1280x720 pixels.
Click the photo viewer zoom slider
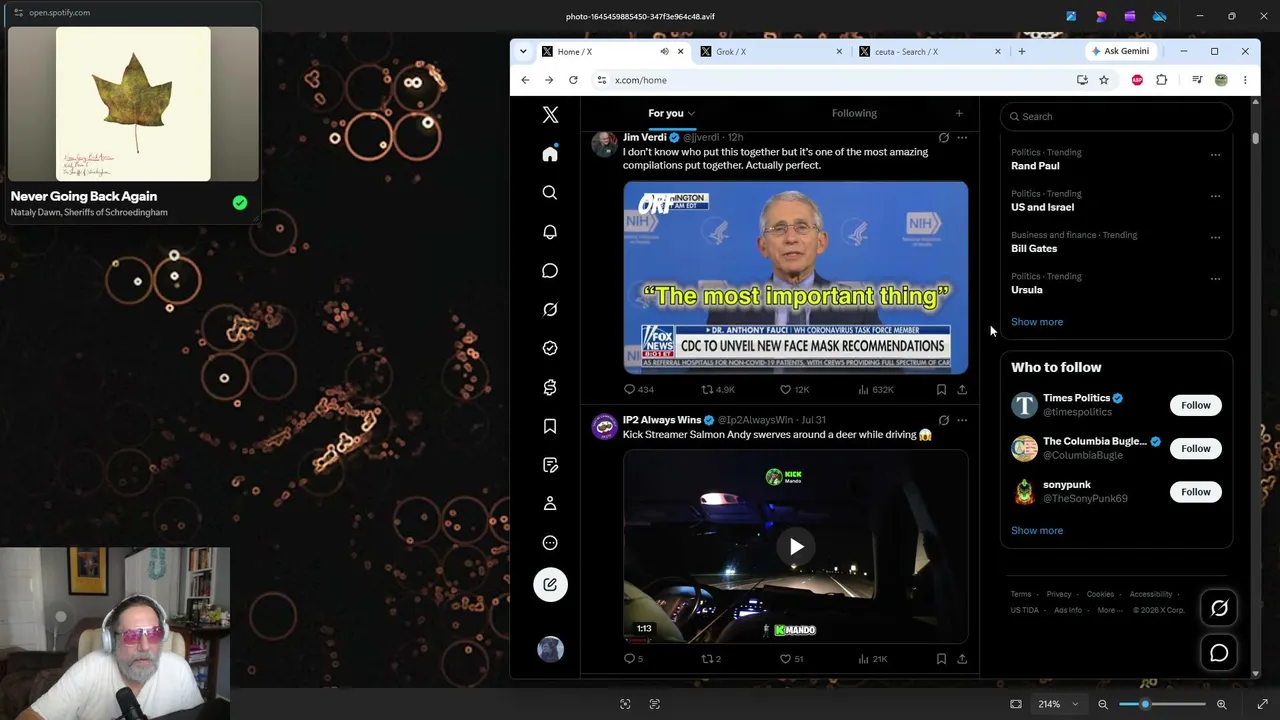[1162, 704]
